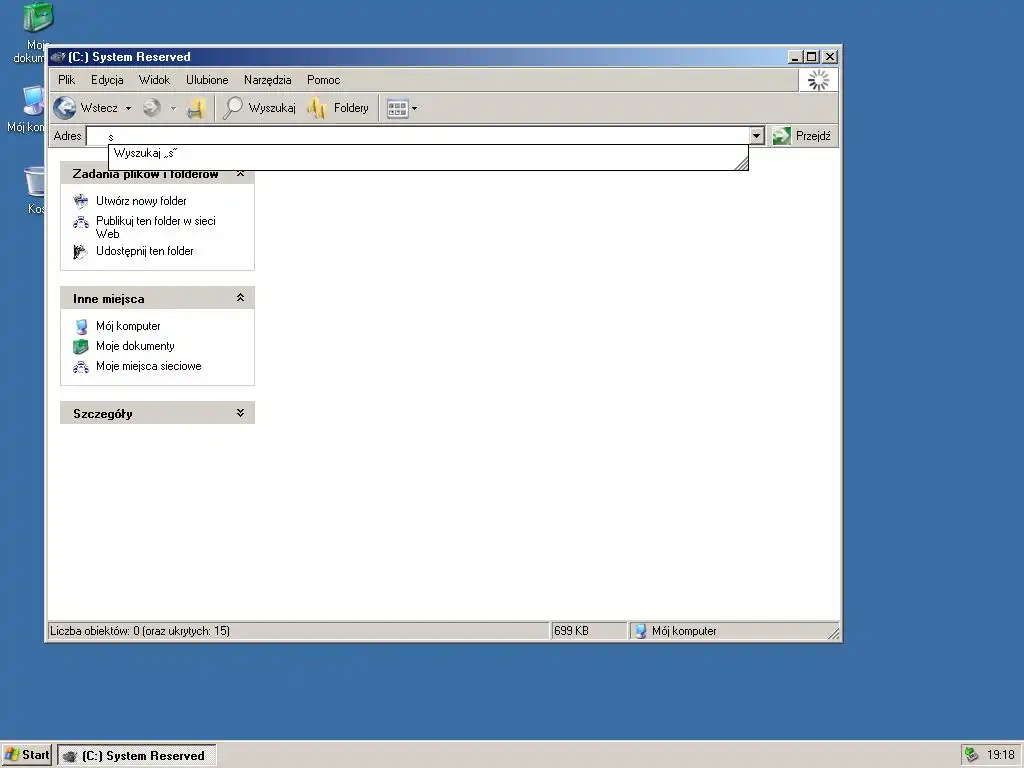Screen dimensions: 1024x768
Task: Open the view mode dropdown arrow
Action: [414, 108]
